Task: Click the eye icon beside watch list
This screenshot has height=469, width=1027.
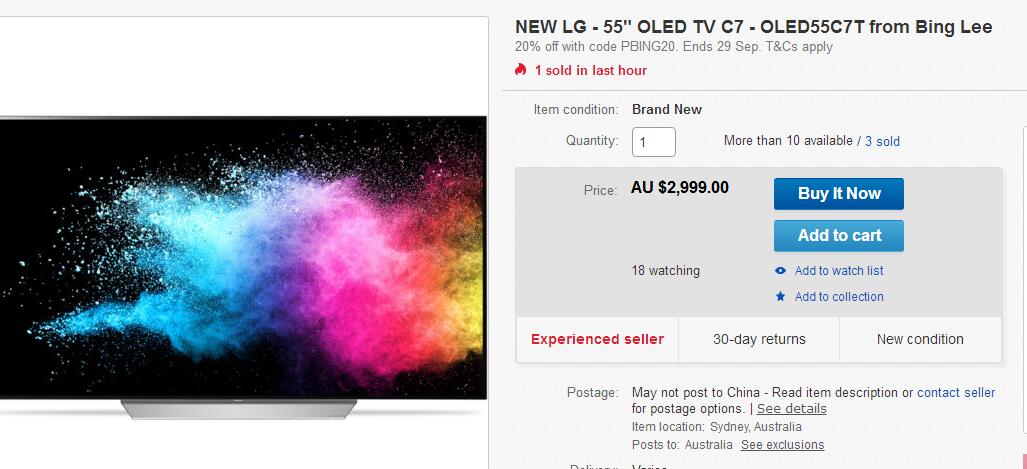Action: point(780,271)
